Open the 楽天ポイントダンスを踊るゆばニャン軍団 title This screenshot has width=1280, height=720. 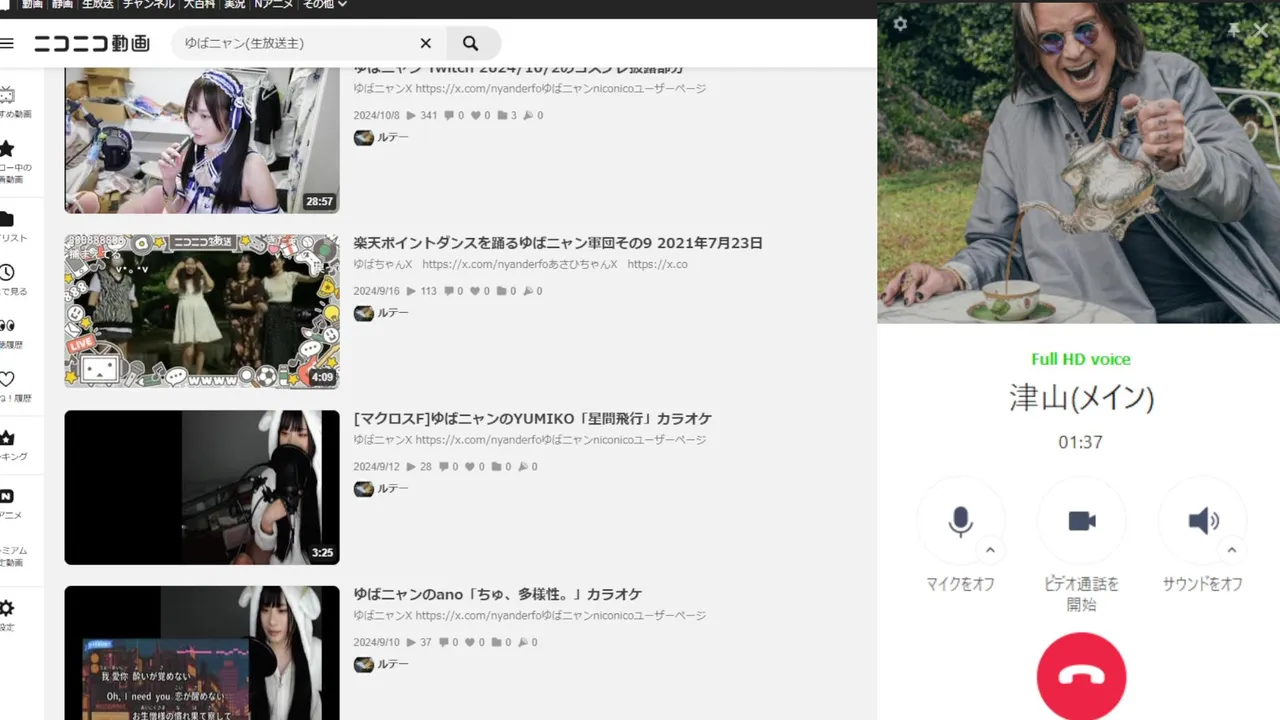coord(558,243)
